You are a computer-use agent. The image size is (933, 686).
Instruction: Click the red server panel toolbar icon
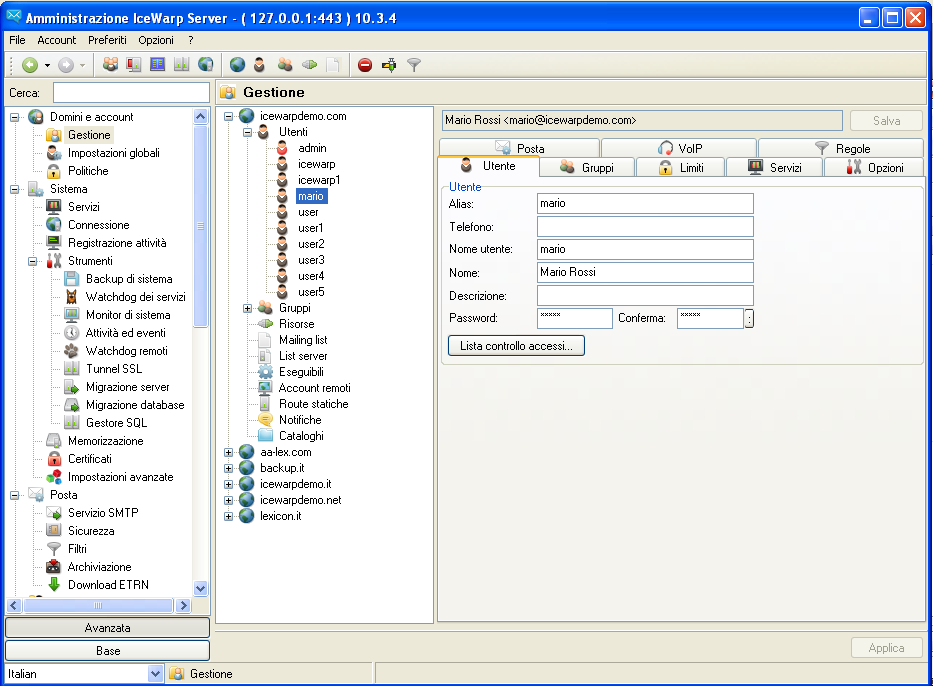(134, 64)
